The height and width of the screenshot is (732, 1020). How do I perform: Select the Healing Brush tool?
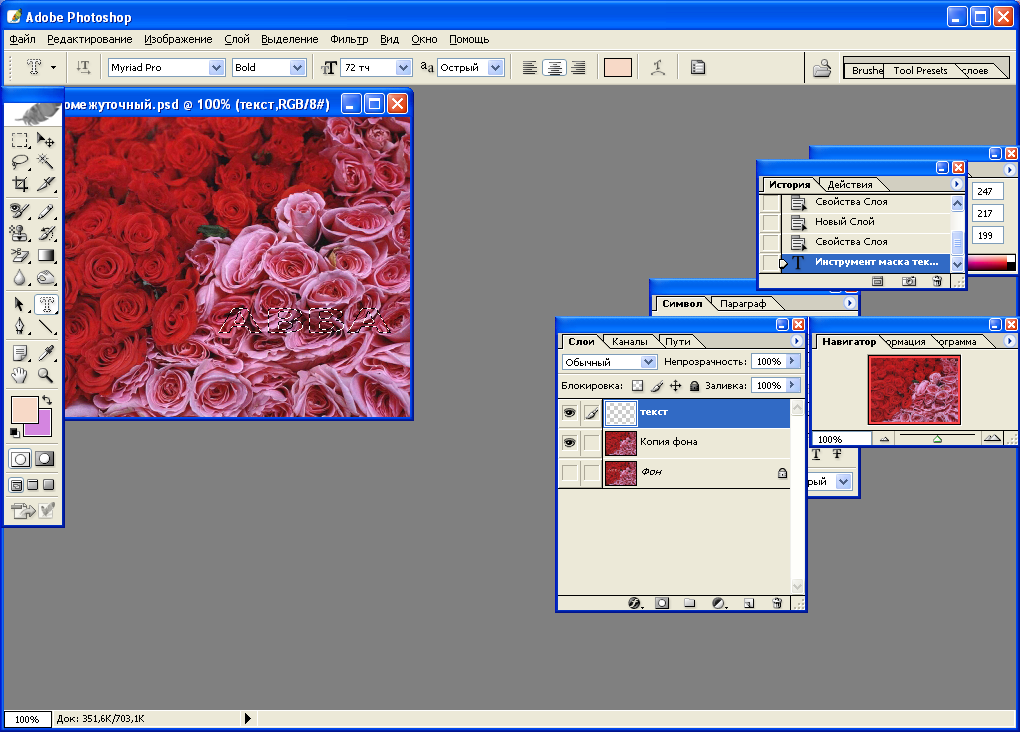(20, 211)
